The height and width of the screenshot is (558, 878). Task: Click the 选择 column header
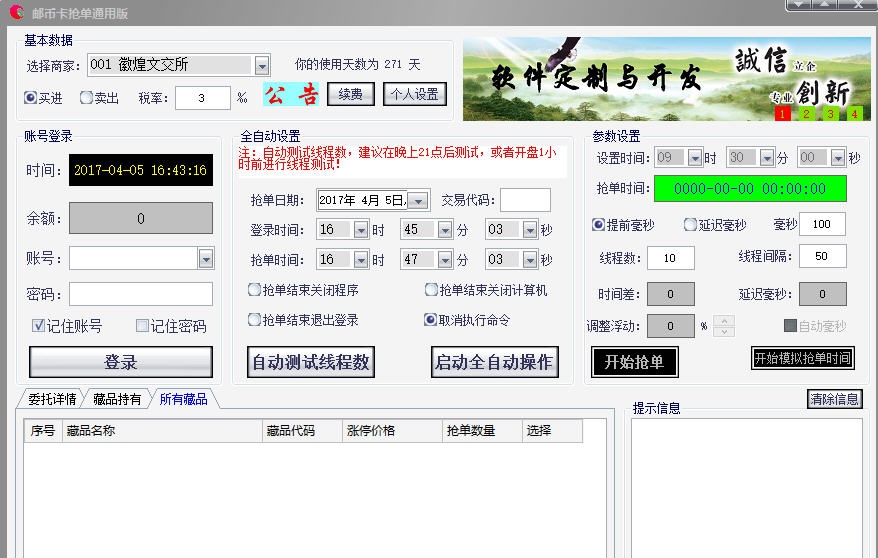pyautogui.click(x=552, y=430)
